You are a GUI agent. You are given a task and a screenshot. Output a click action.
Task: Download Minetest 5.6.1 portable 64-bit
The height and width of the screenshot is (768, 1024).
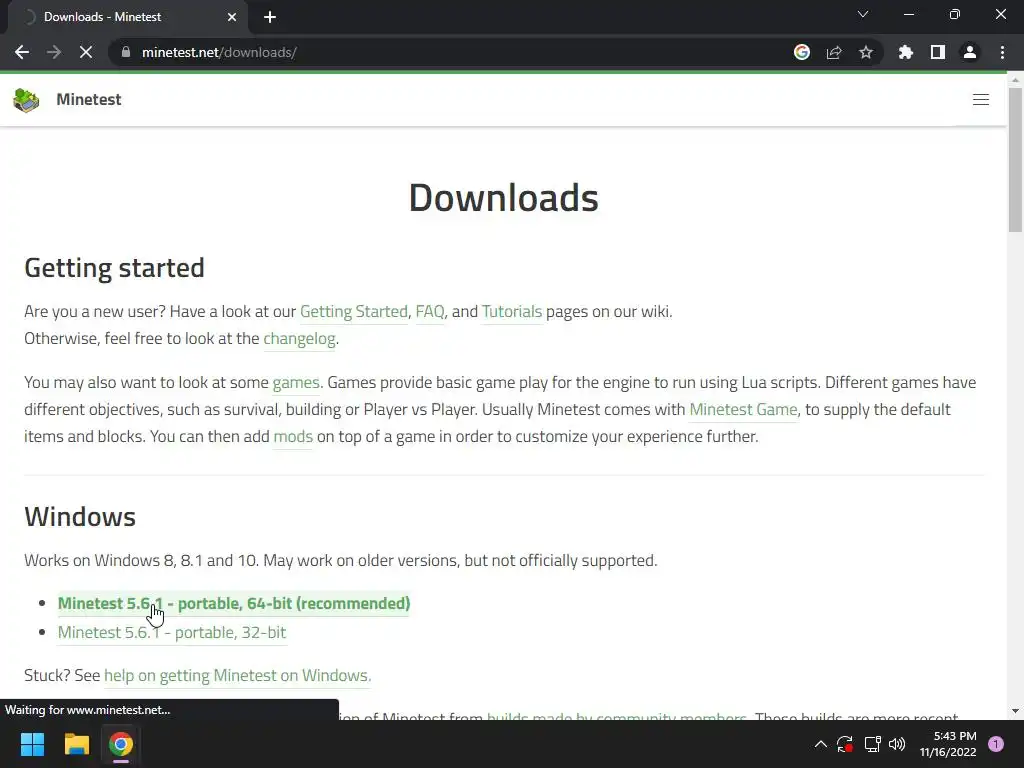click(x=234, y=603)
